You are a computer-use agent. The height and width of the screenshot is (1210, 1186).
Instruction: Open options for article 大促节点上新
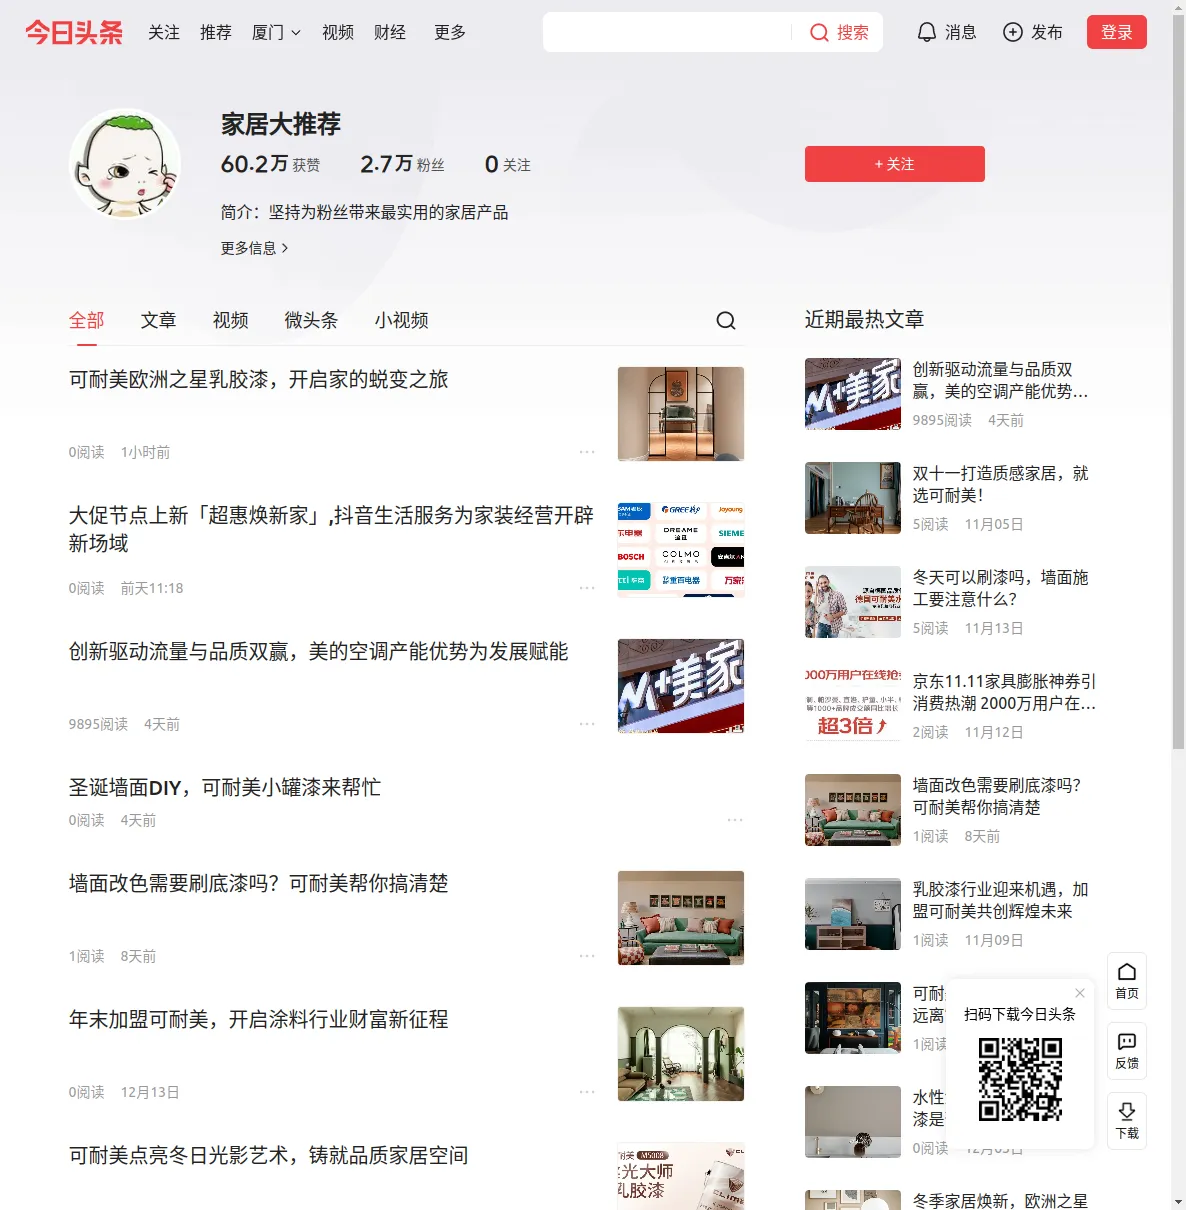[x=587, y=588]
